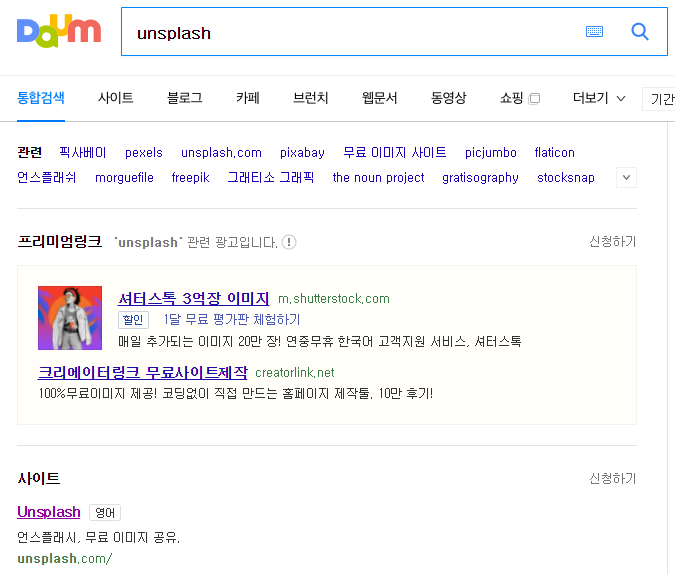The width and height of the screenshot is (675, 574).
Task: Click related keyword 언스플래쉬
Action: click(46, 177)
